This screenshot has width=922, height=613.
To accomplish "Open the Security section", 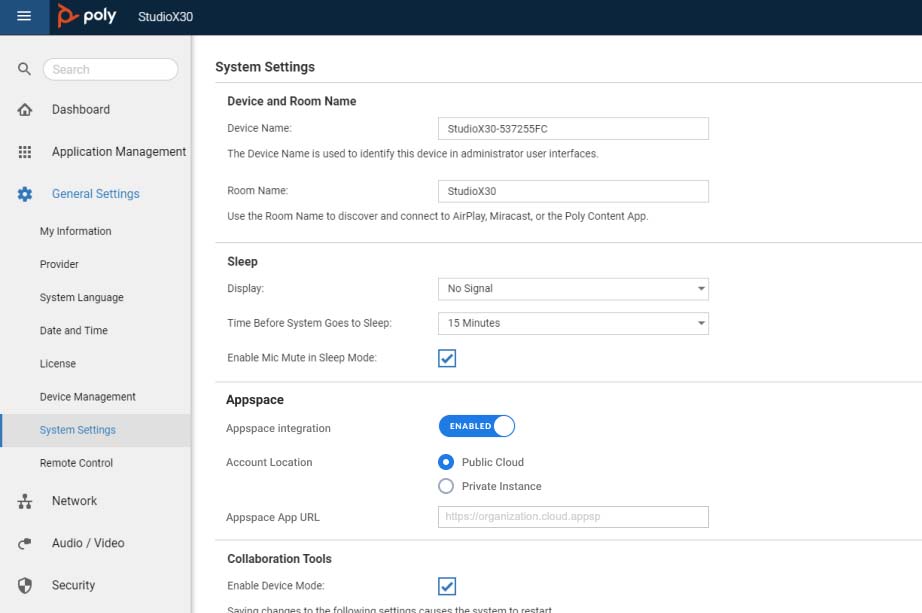I will (73, 585).
